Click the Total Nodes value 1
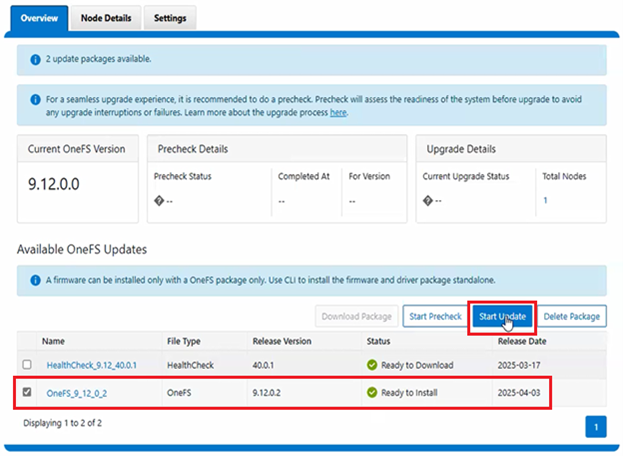This screenshot has height=456, width=623. (x=545, y=200)
